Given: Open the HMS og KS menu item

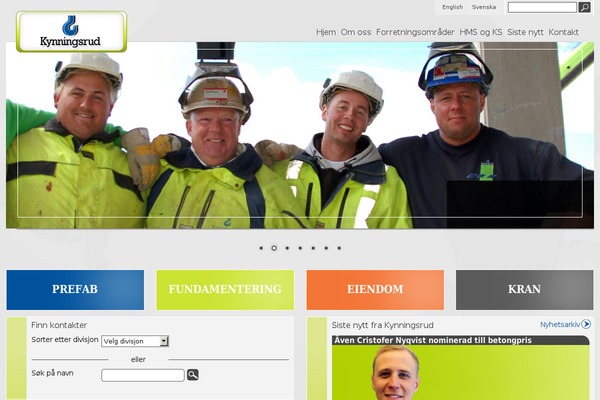Looking at the screenshot, I should pyautogui.click(x=481, y=32).
